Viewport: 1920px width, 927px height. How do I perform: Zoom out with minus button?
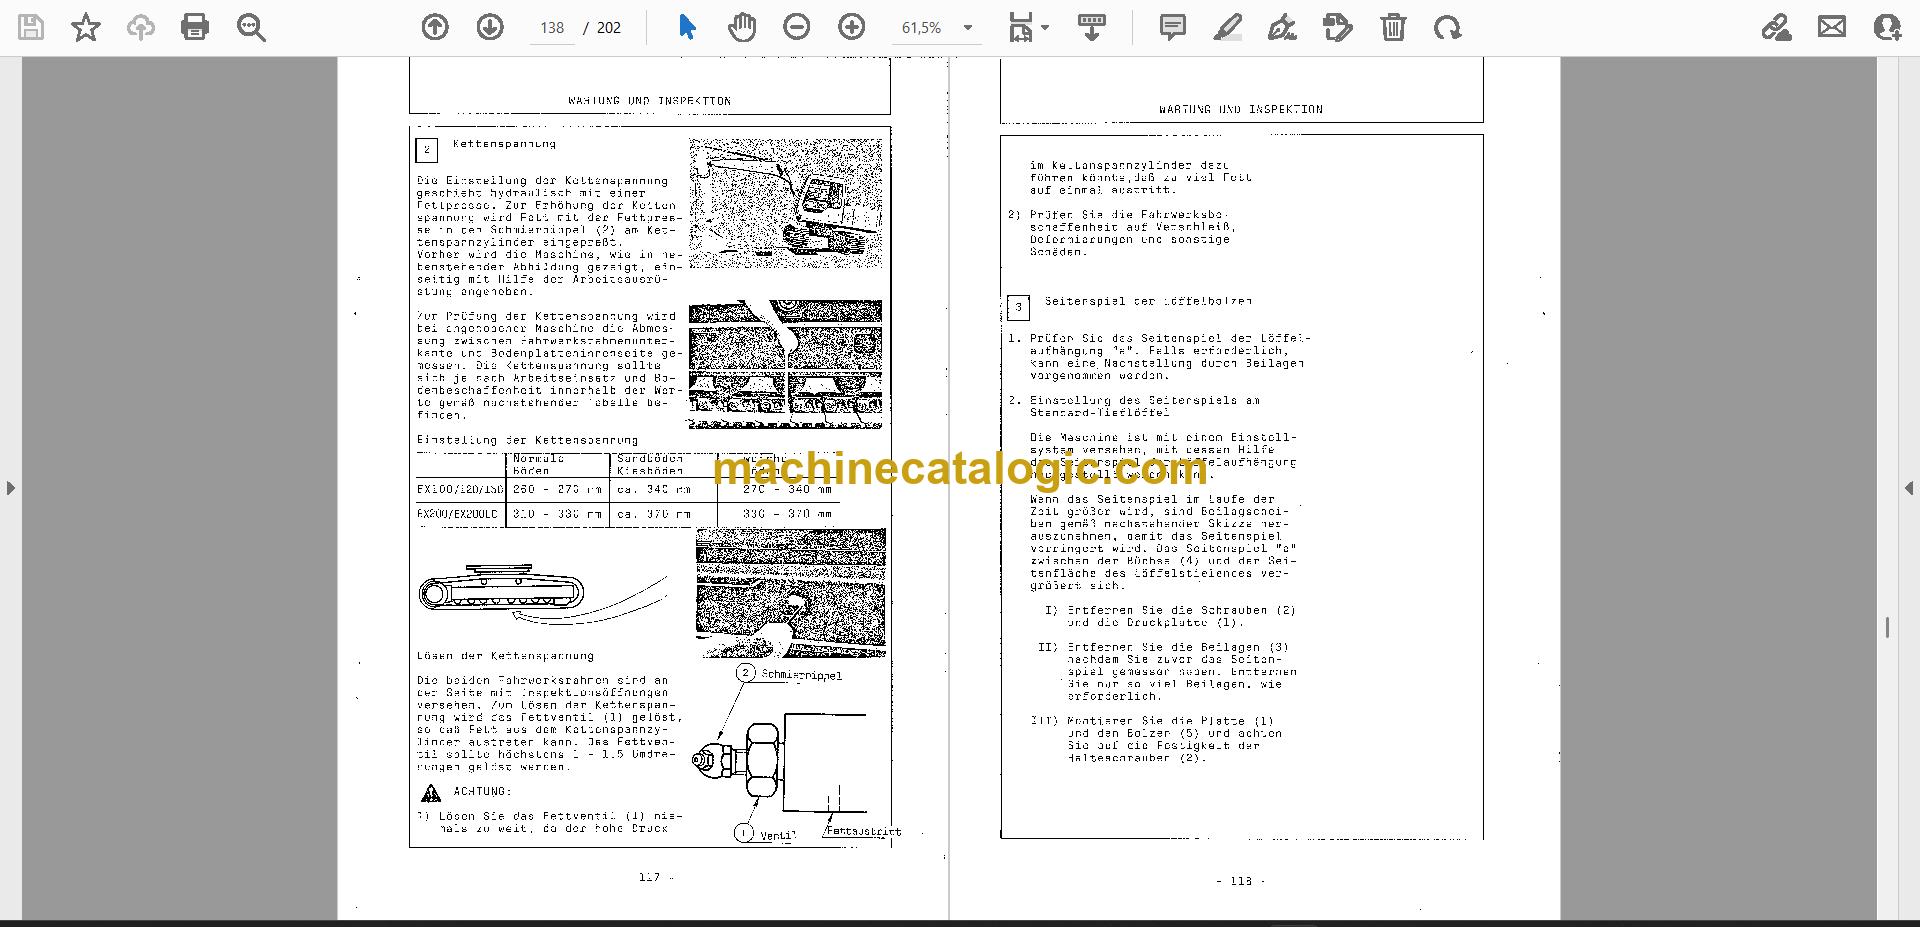(797, 27)
